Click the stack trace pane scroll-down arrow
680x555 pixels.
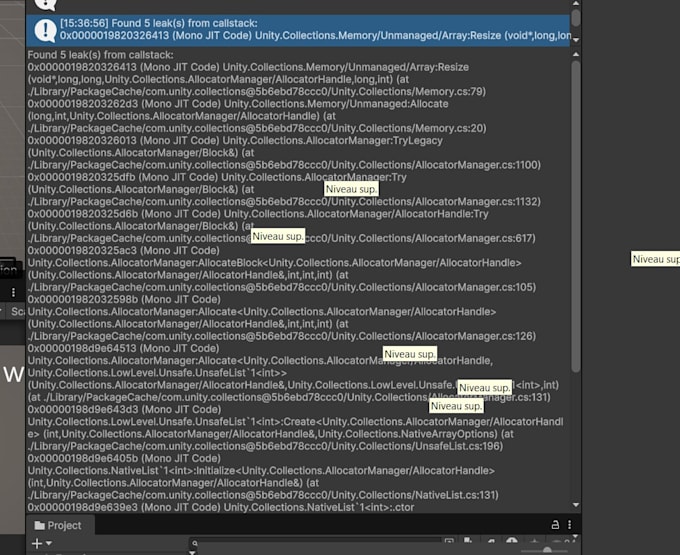click(576, 505)
